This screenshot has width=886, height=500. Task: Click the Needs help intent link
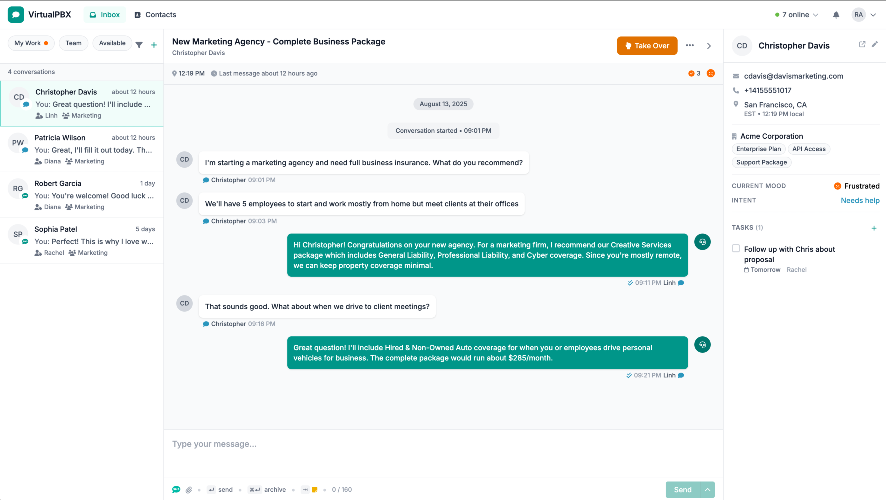pyautogui.click(x=859, y=201)
